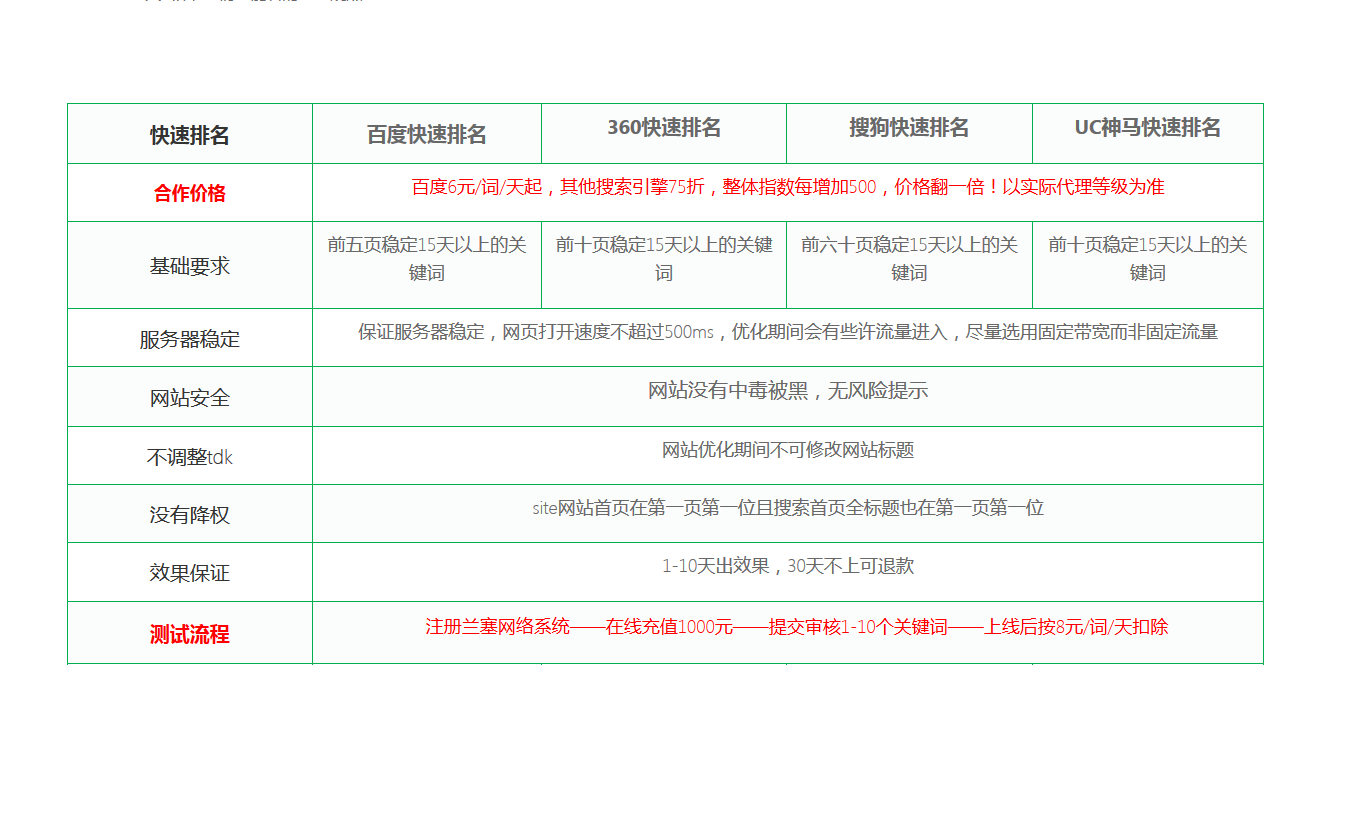
Task: Select the 网站安全 row label
Action: click(190, 398)
